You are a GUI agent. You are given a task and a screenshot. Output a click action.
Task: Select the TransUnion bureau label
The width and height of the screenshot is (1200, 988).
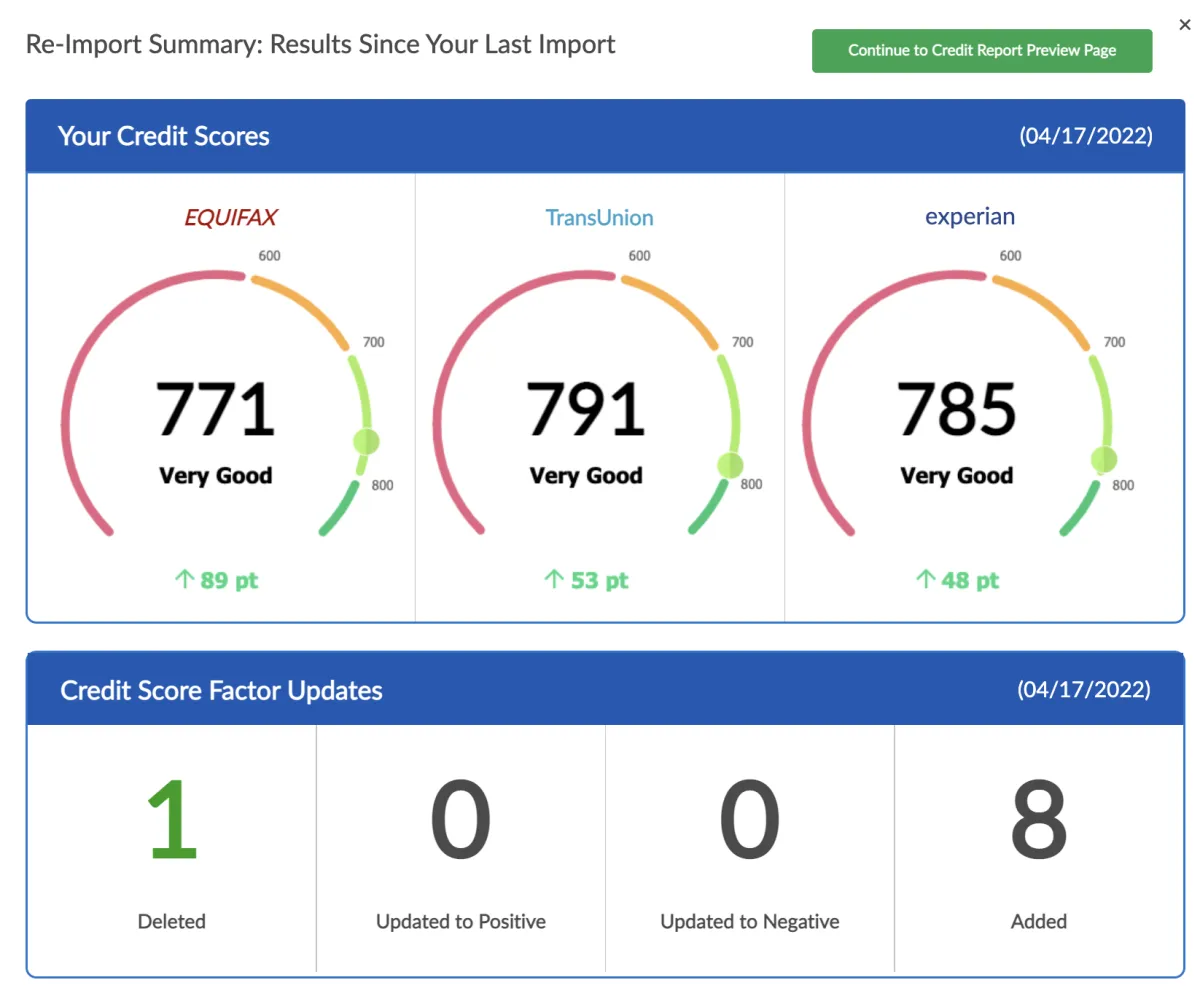click(x=599, y=217)
